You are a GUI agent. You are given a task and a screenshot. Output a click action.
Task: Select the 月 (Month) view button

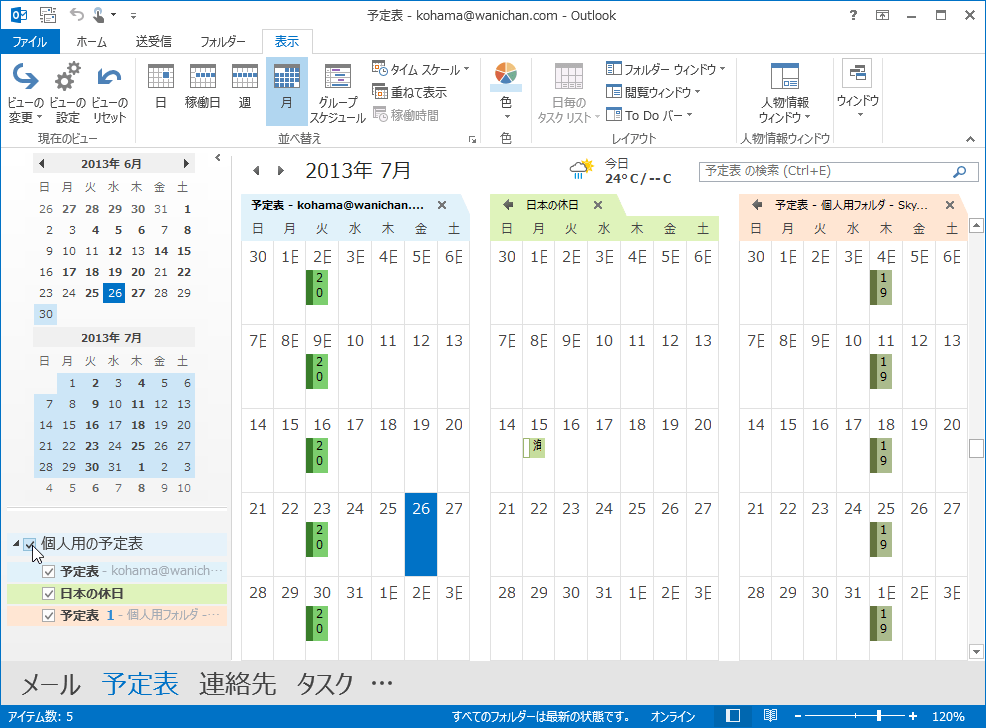286,92
